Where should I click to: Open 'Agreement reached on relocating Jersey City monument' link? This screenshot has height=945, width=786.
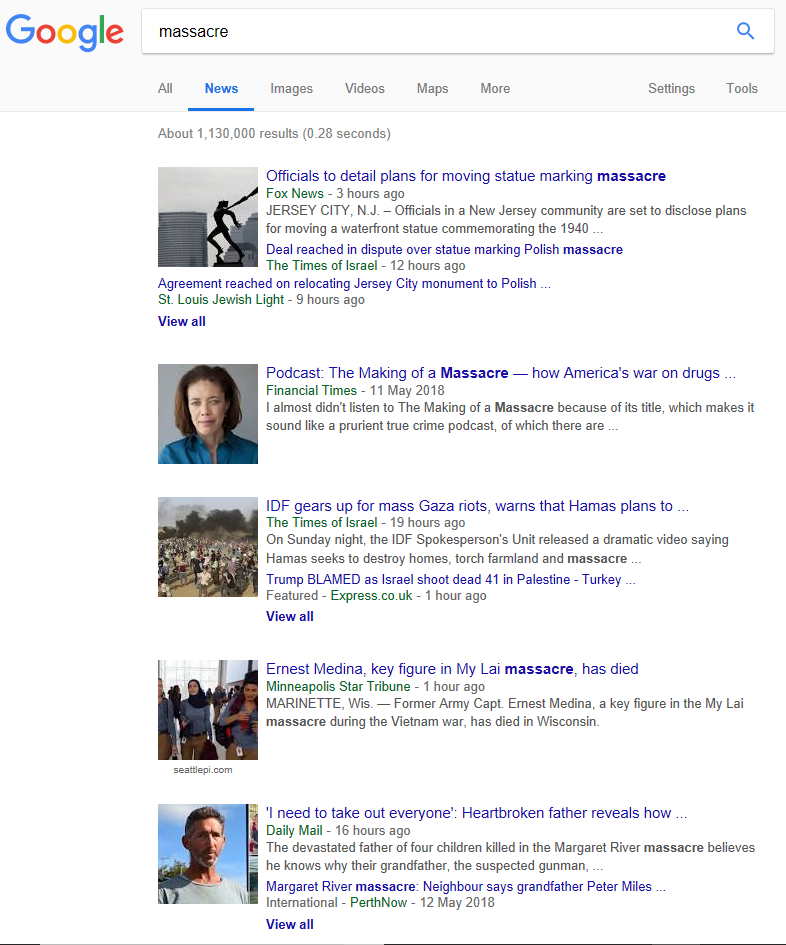(x=354, y=283)
